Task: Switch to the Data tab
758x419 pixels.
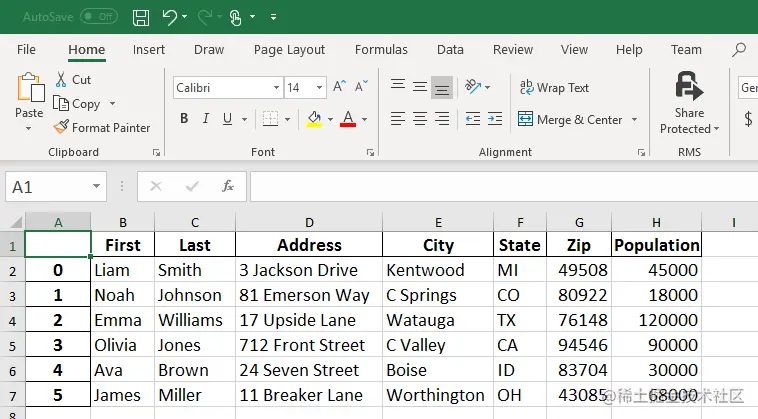Action: pyautogui.click(x=450, y=49)
